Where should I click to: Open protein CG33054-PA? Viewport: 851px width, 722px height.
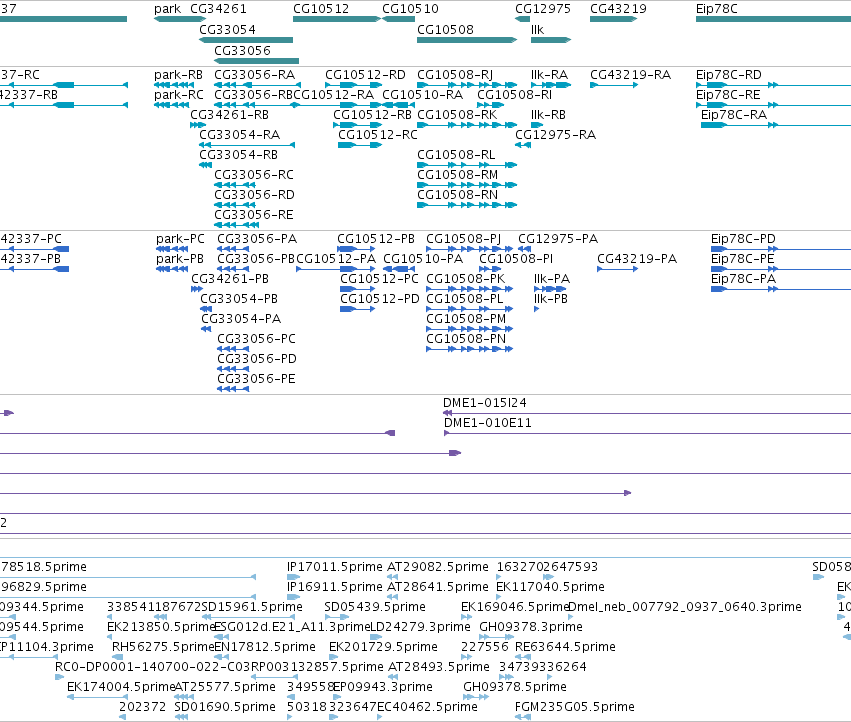point(241,319)
